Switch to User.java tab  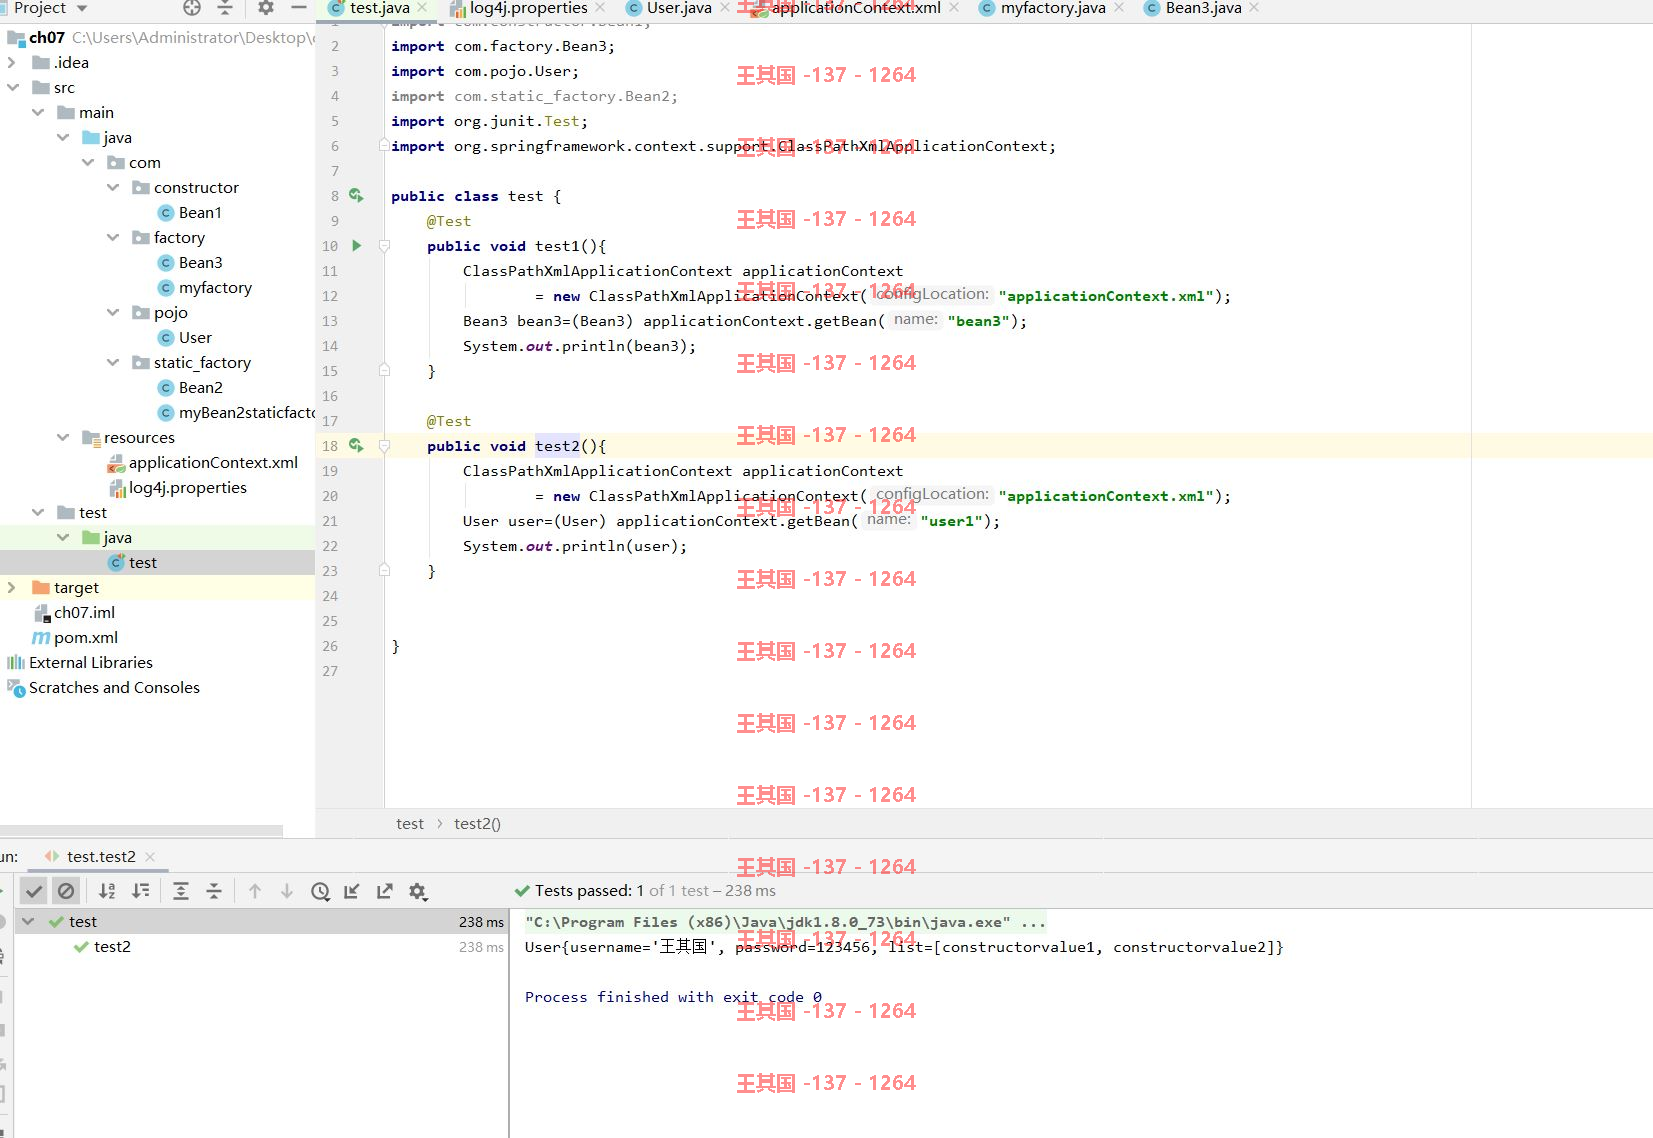tap(679, 8)
